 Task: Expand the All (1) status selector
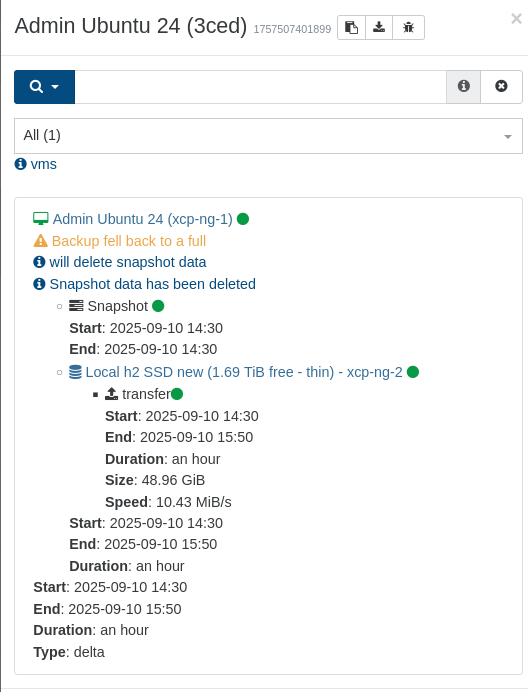pyautogui.click(x=268, y=136)
